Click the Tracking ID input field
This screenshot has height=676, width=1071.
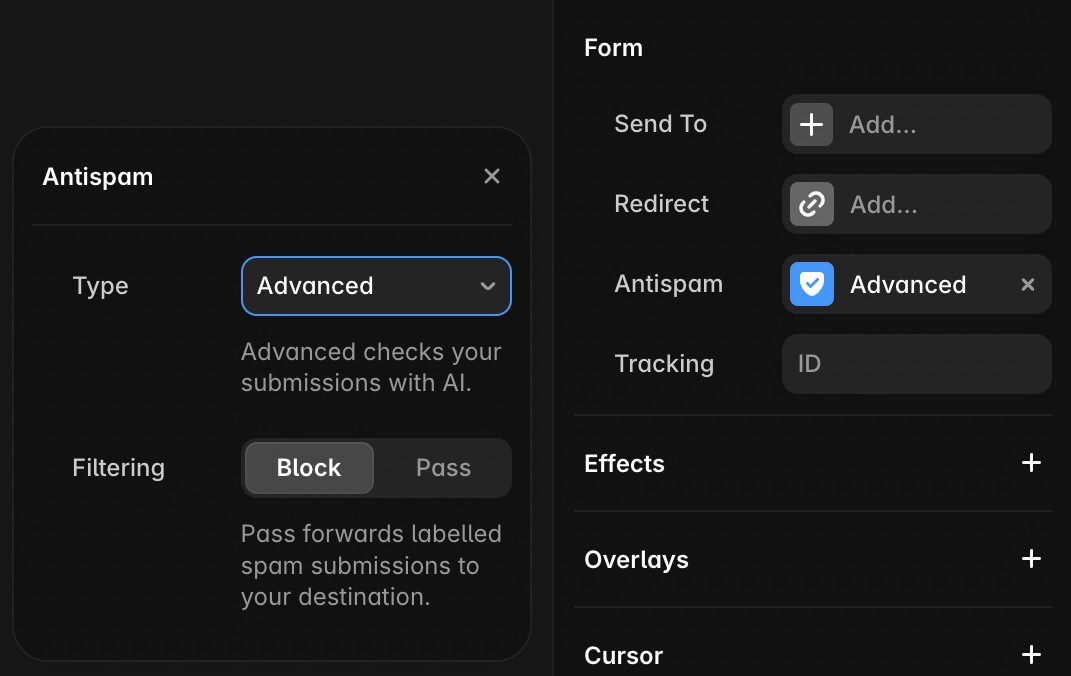coord(917,364)
